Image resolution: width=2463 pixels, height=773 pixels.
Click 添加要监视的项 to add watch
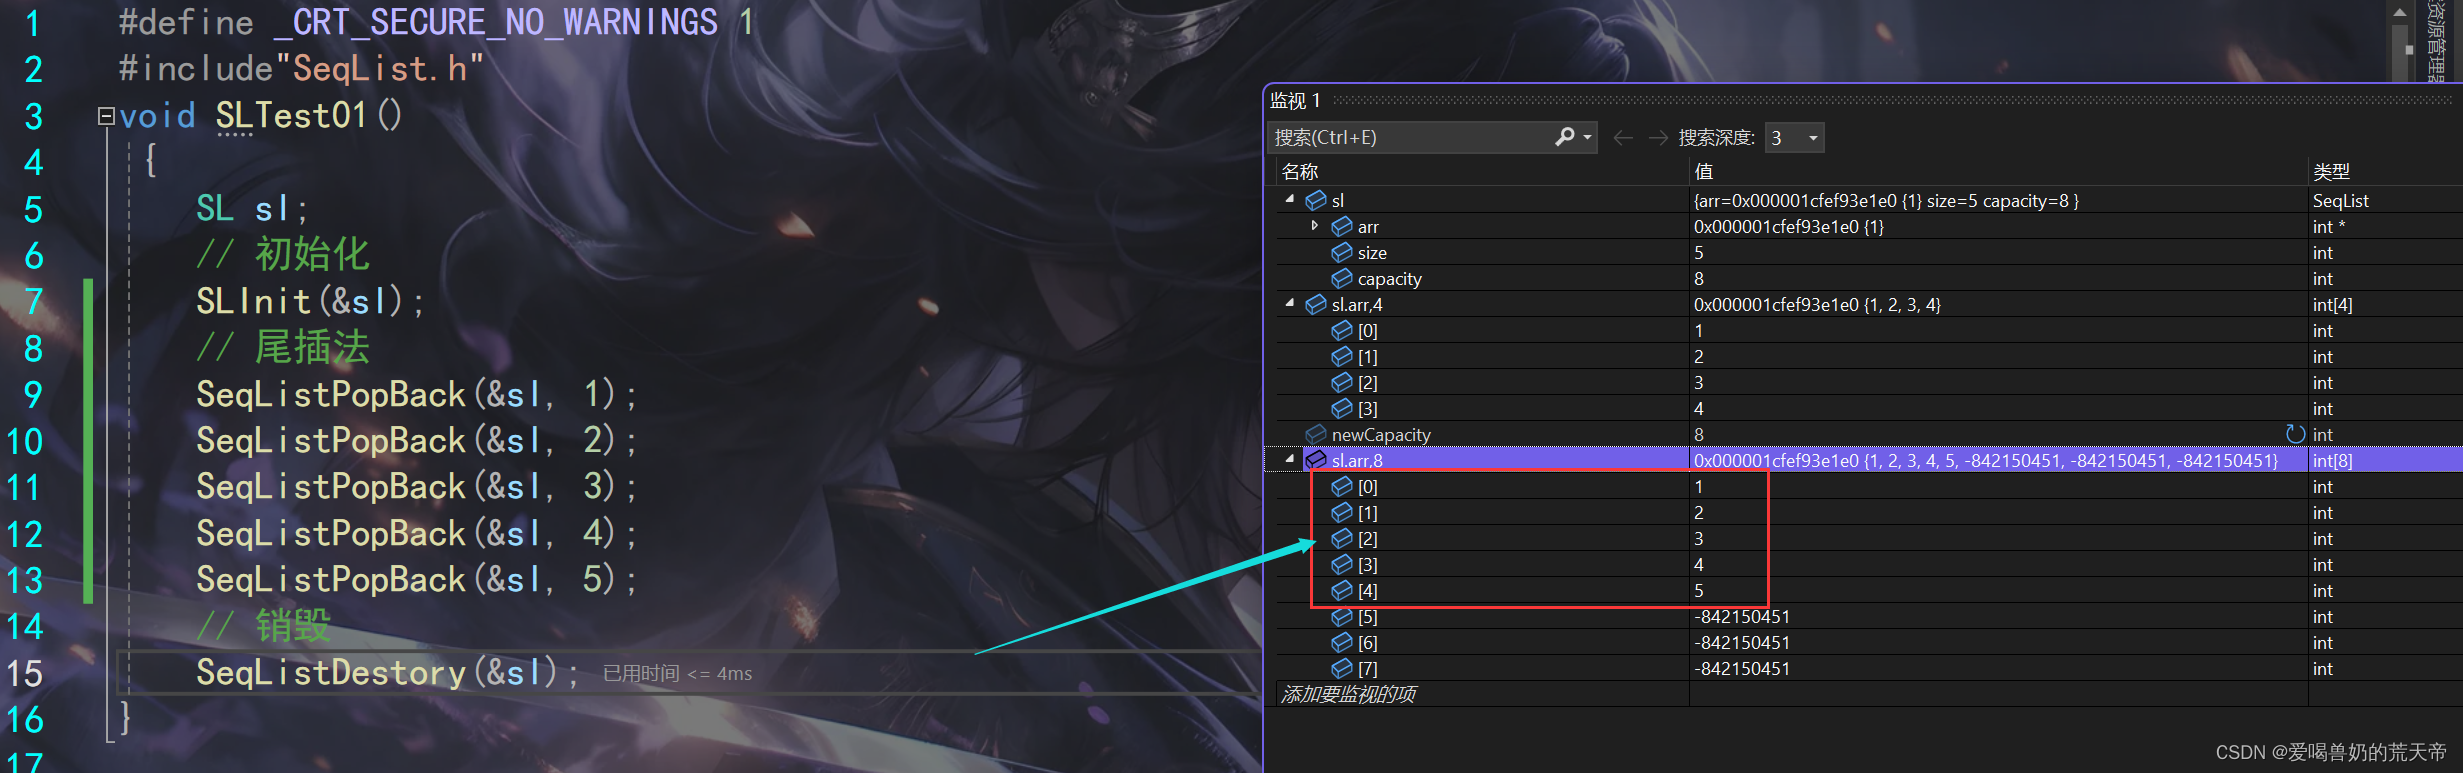pyautogui.click(x=1348, y=694)
